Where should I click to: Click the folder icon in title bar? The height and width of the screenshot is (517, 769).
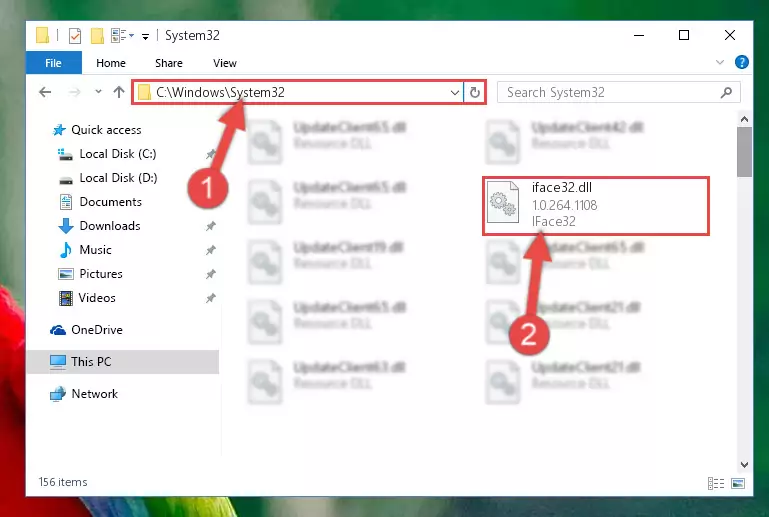[42, 36]
